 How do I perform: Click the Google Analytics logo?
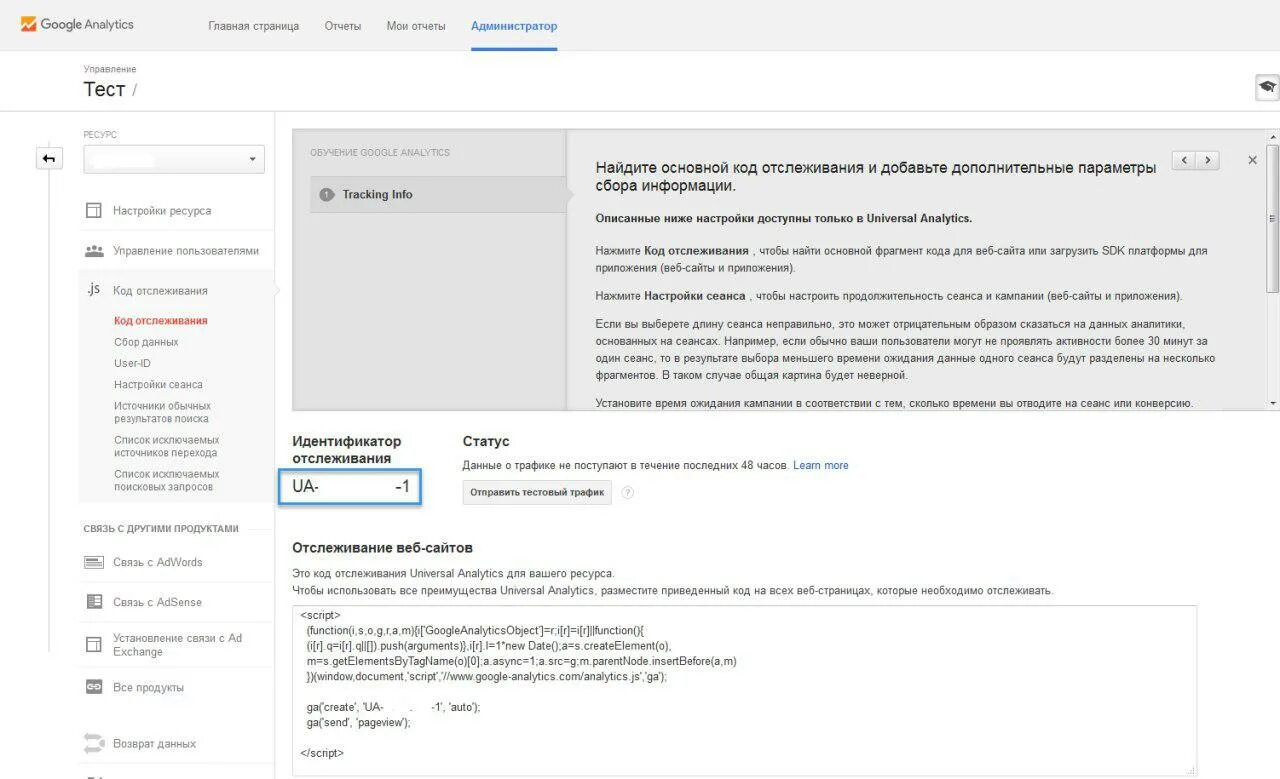(77, 24)
